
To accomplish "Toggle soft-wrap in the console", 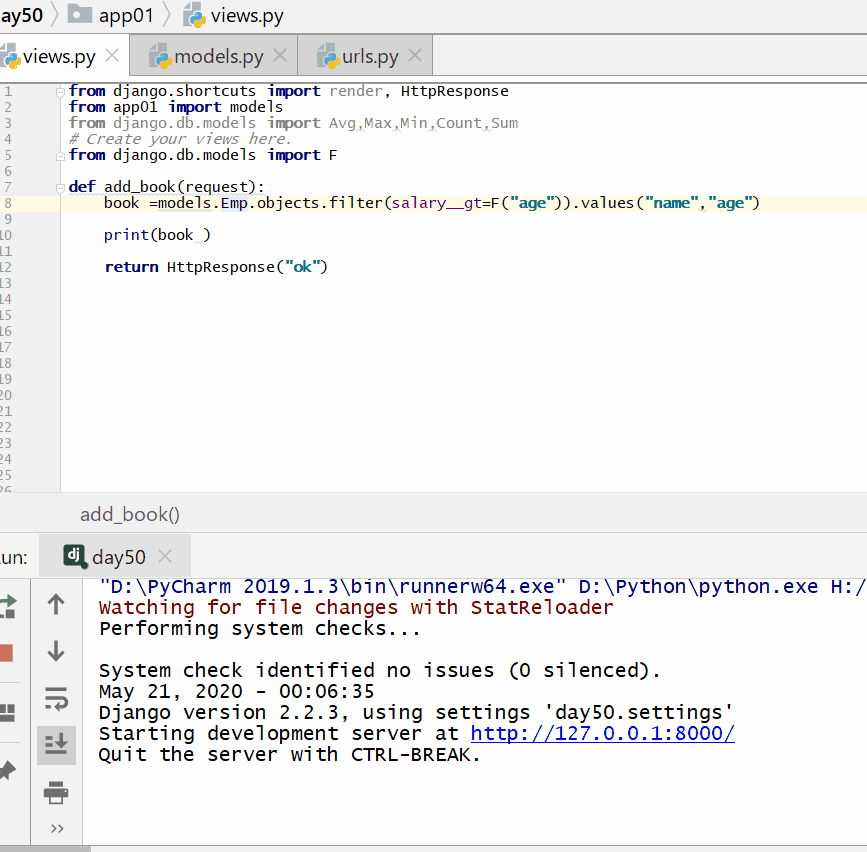I will (x=56, y=698).
